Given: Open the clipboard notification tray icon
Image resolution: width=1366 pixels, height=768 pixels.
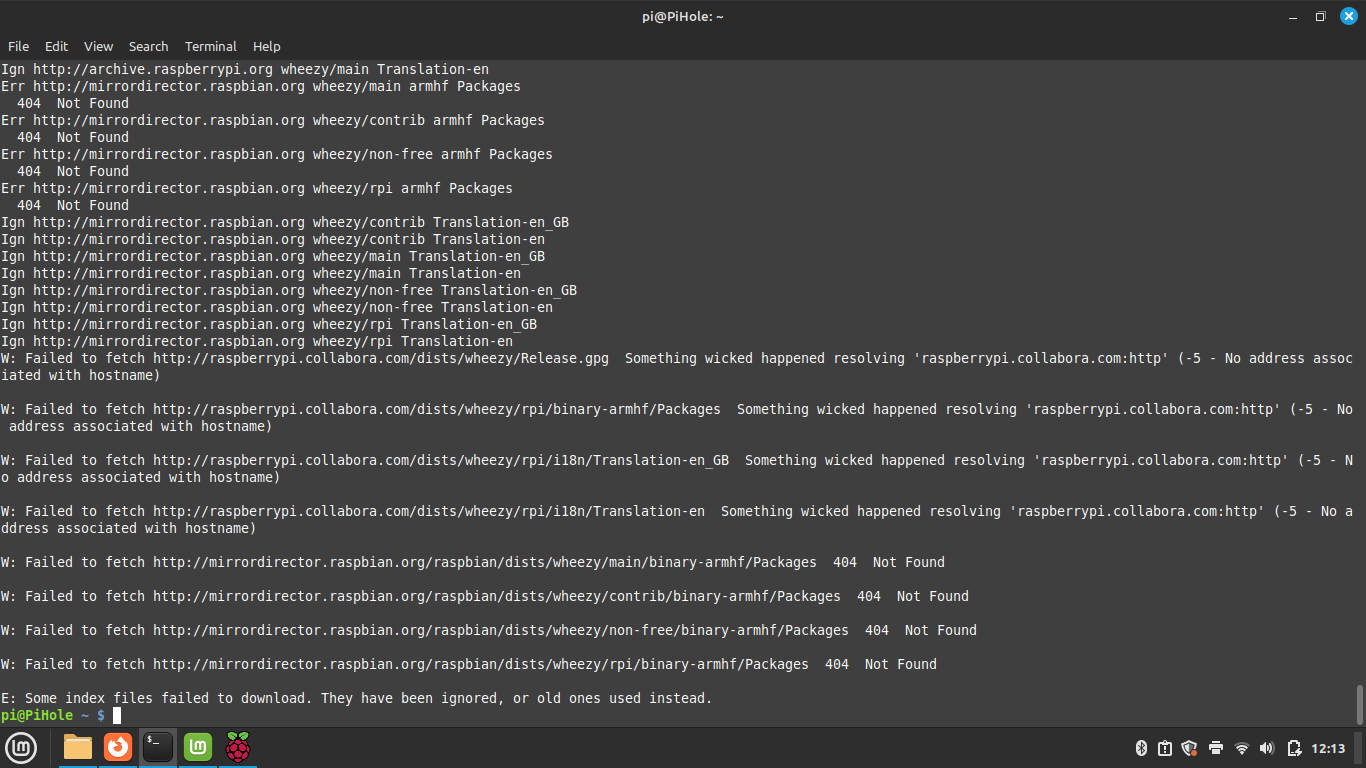Looking at the screenshot, I should pyautogui.click(x=1165, y=748).
